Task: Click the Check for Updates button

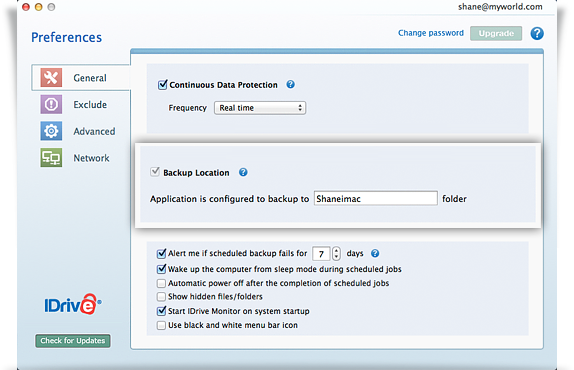Action: pos(73,341)
